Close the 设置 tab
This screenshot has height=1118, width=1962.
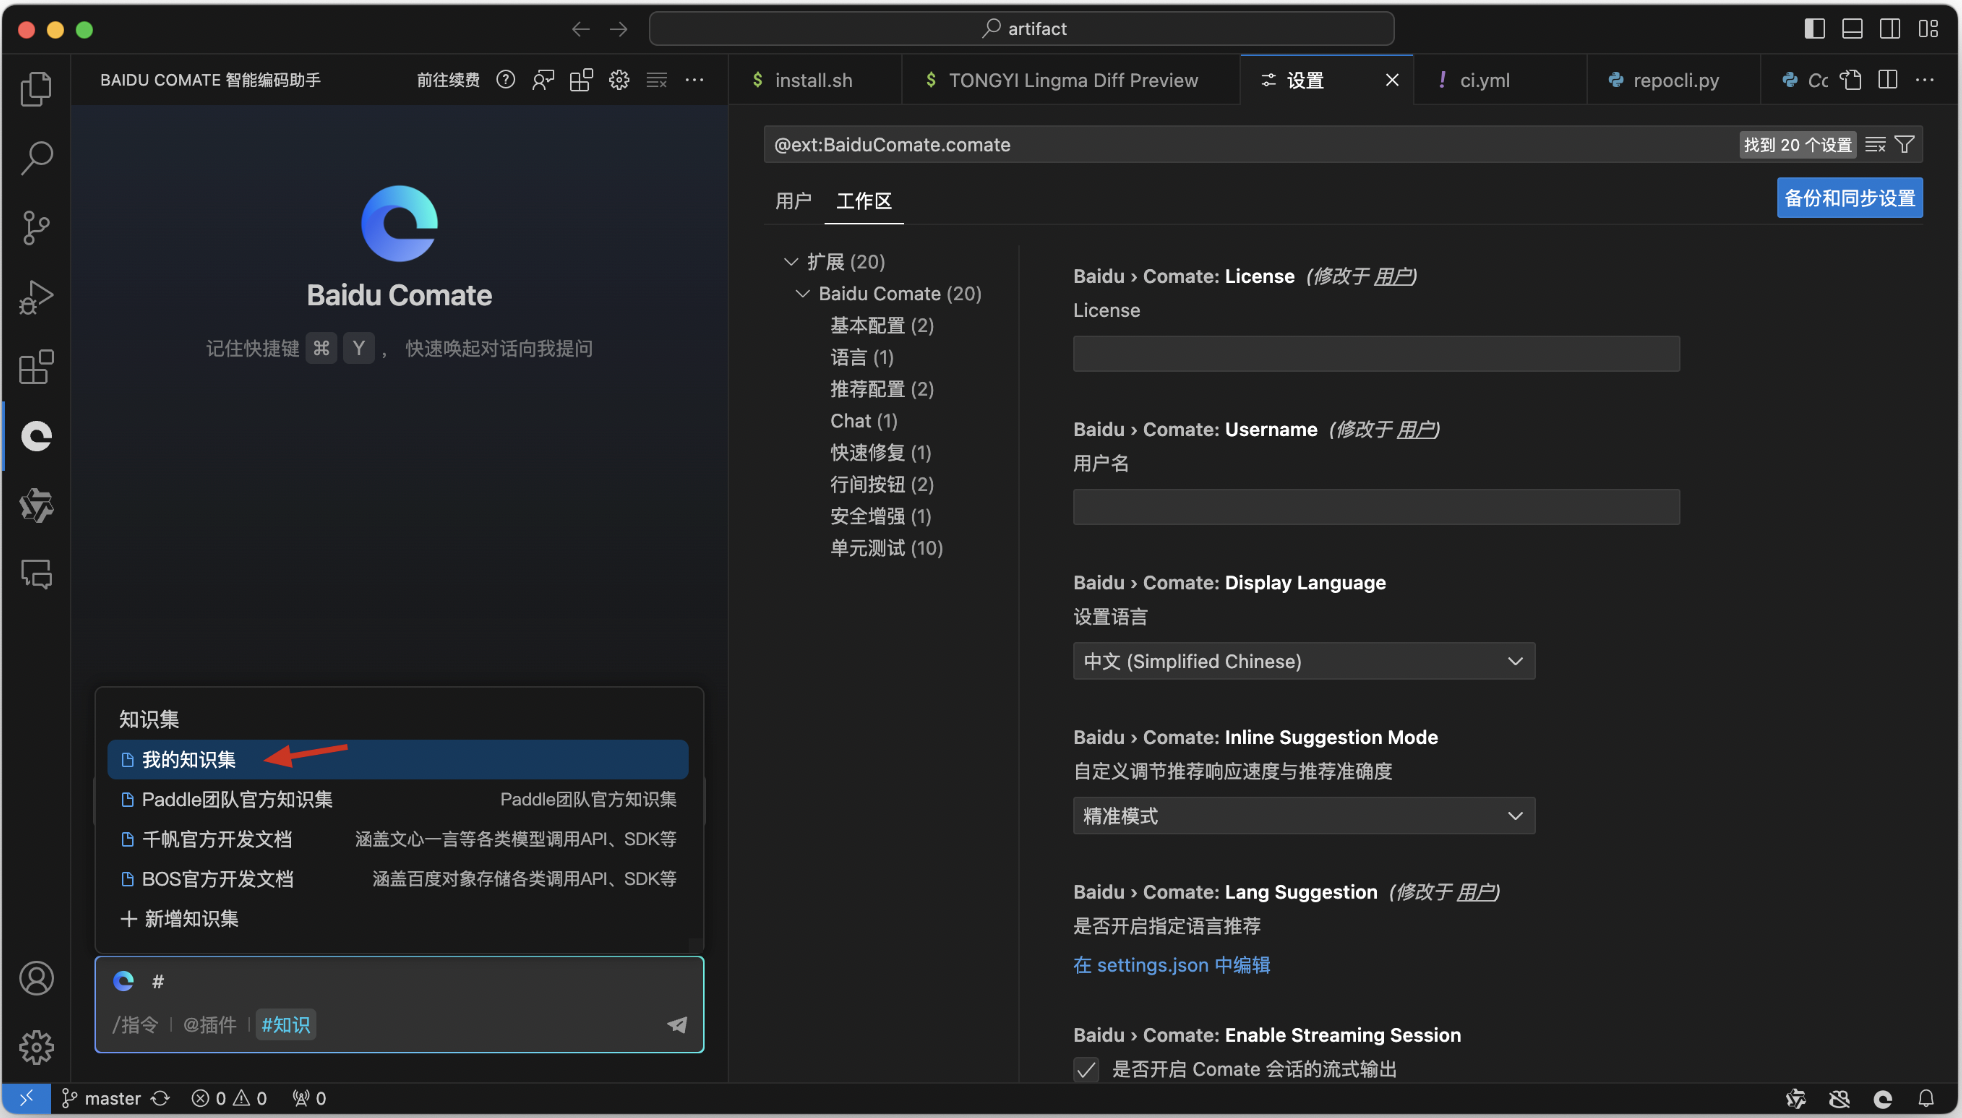(1391, 80)
